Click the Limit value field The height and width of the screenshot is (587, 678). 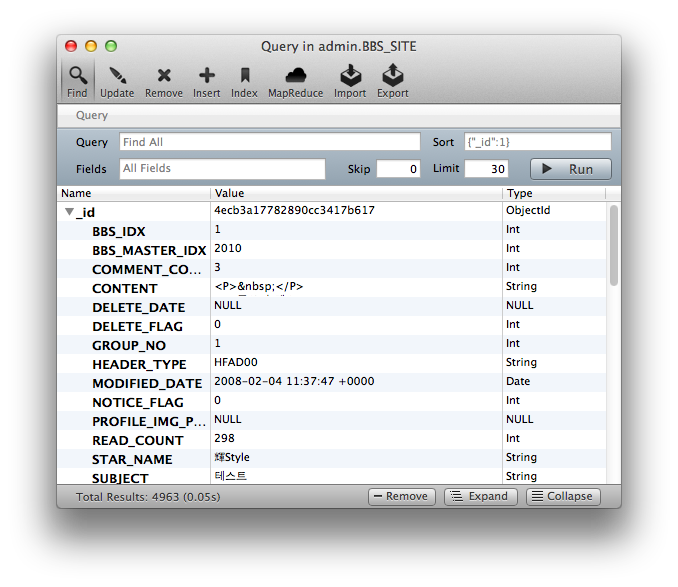486,169
